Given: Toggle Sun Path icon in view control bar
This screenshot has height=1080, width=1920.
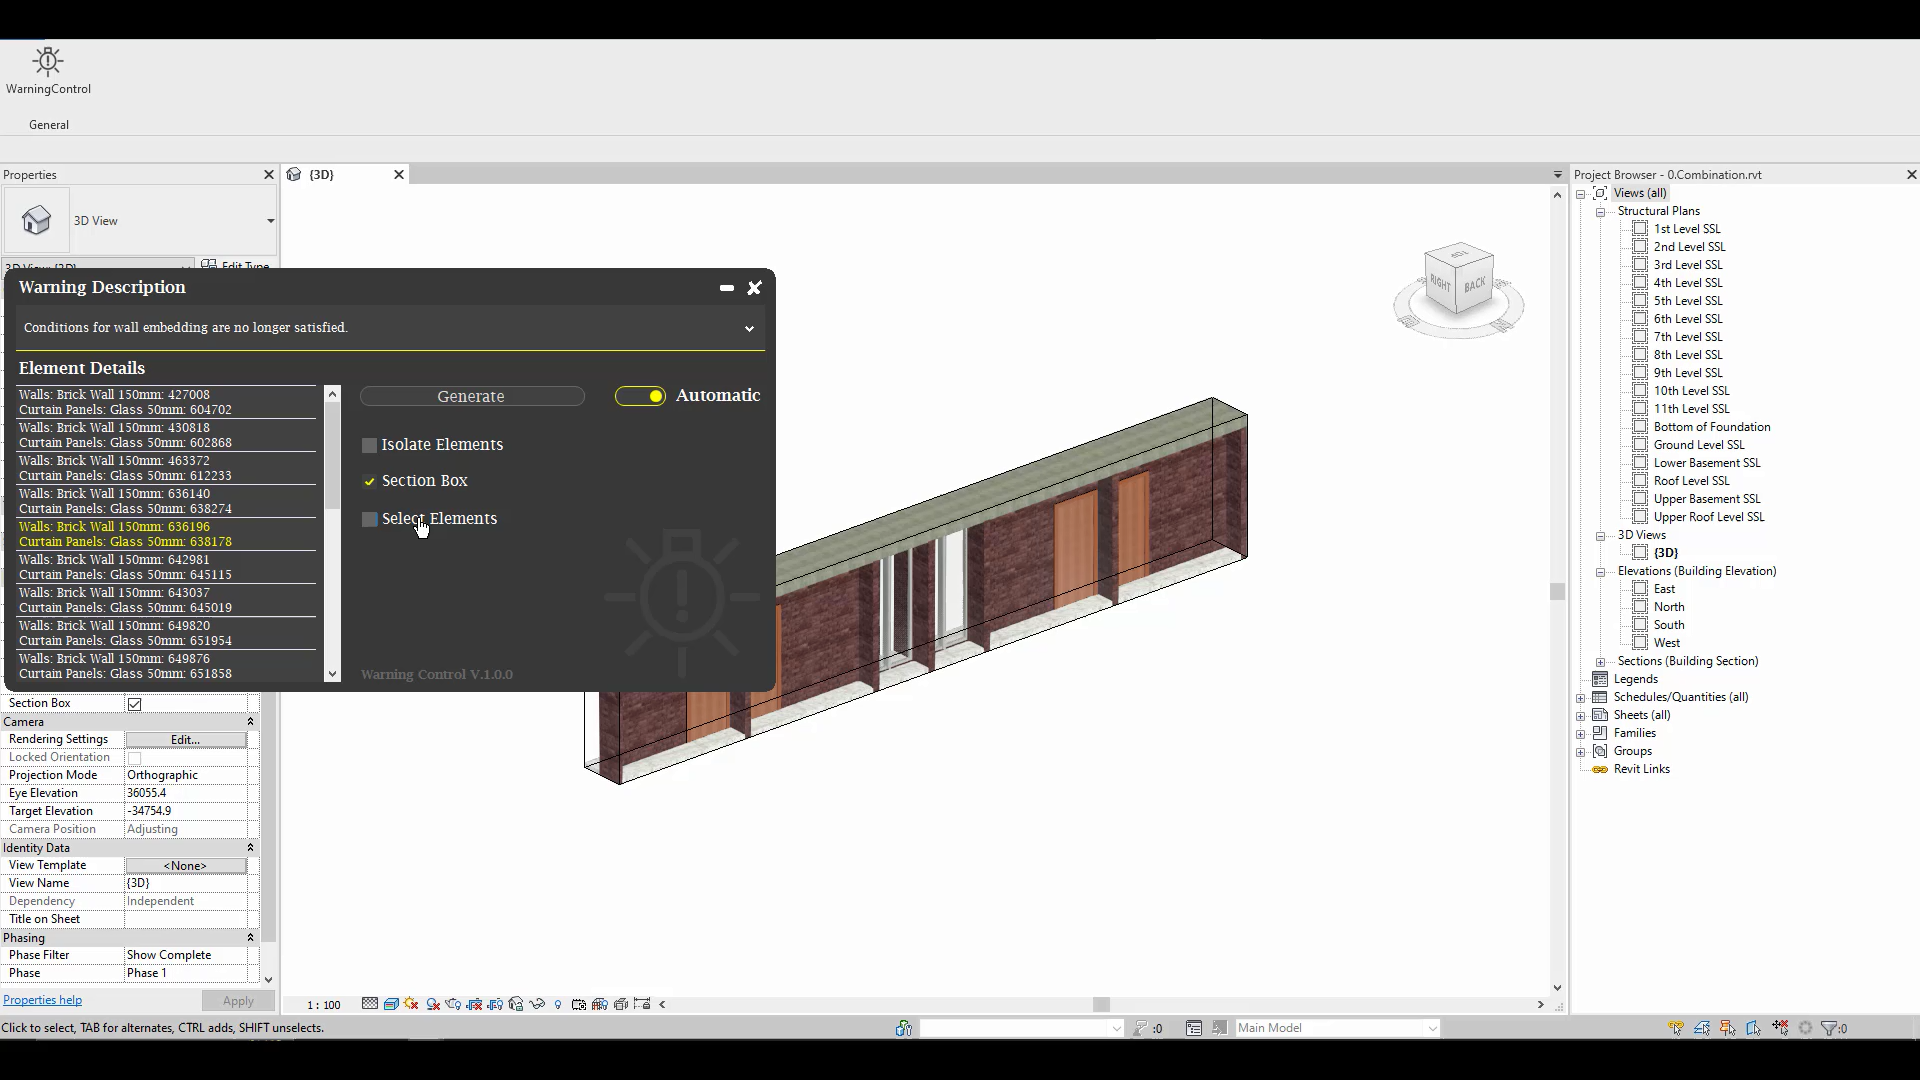Looking at the screenshot, I should (x=412, y=1004).
